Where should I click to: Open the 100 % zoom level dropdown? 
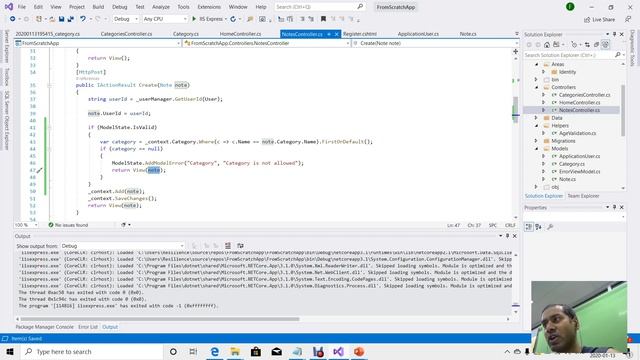(26, 225)
